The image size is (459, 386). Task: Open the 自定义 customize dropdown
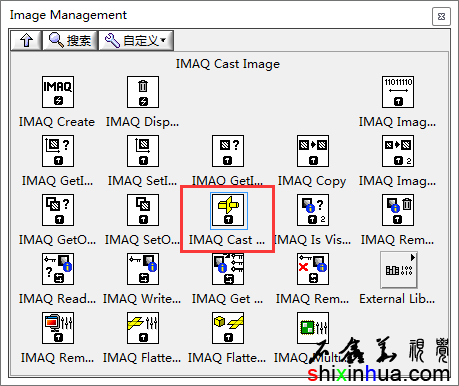click(136, 41)
